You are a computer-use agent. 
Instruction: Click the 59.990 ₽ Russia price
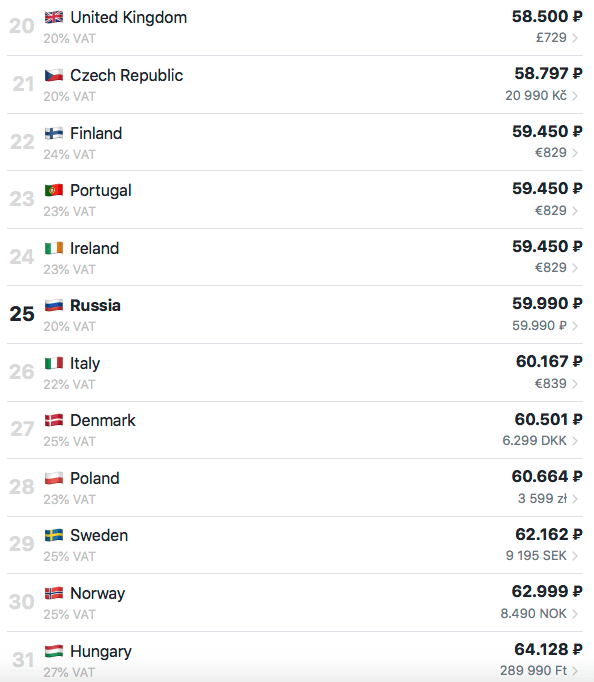(x=547, y=303)
